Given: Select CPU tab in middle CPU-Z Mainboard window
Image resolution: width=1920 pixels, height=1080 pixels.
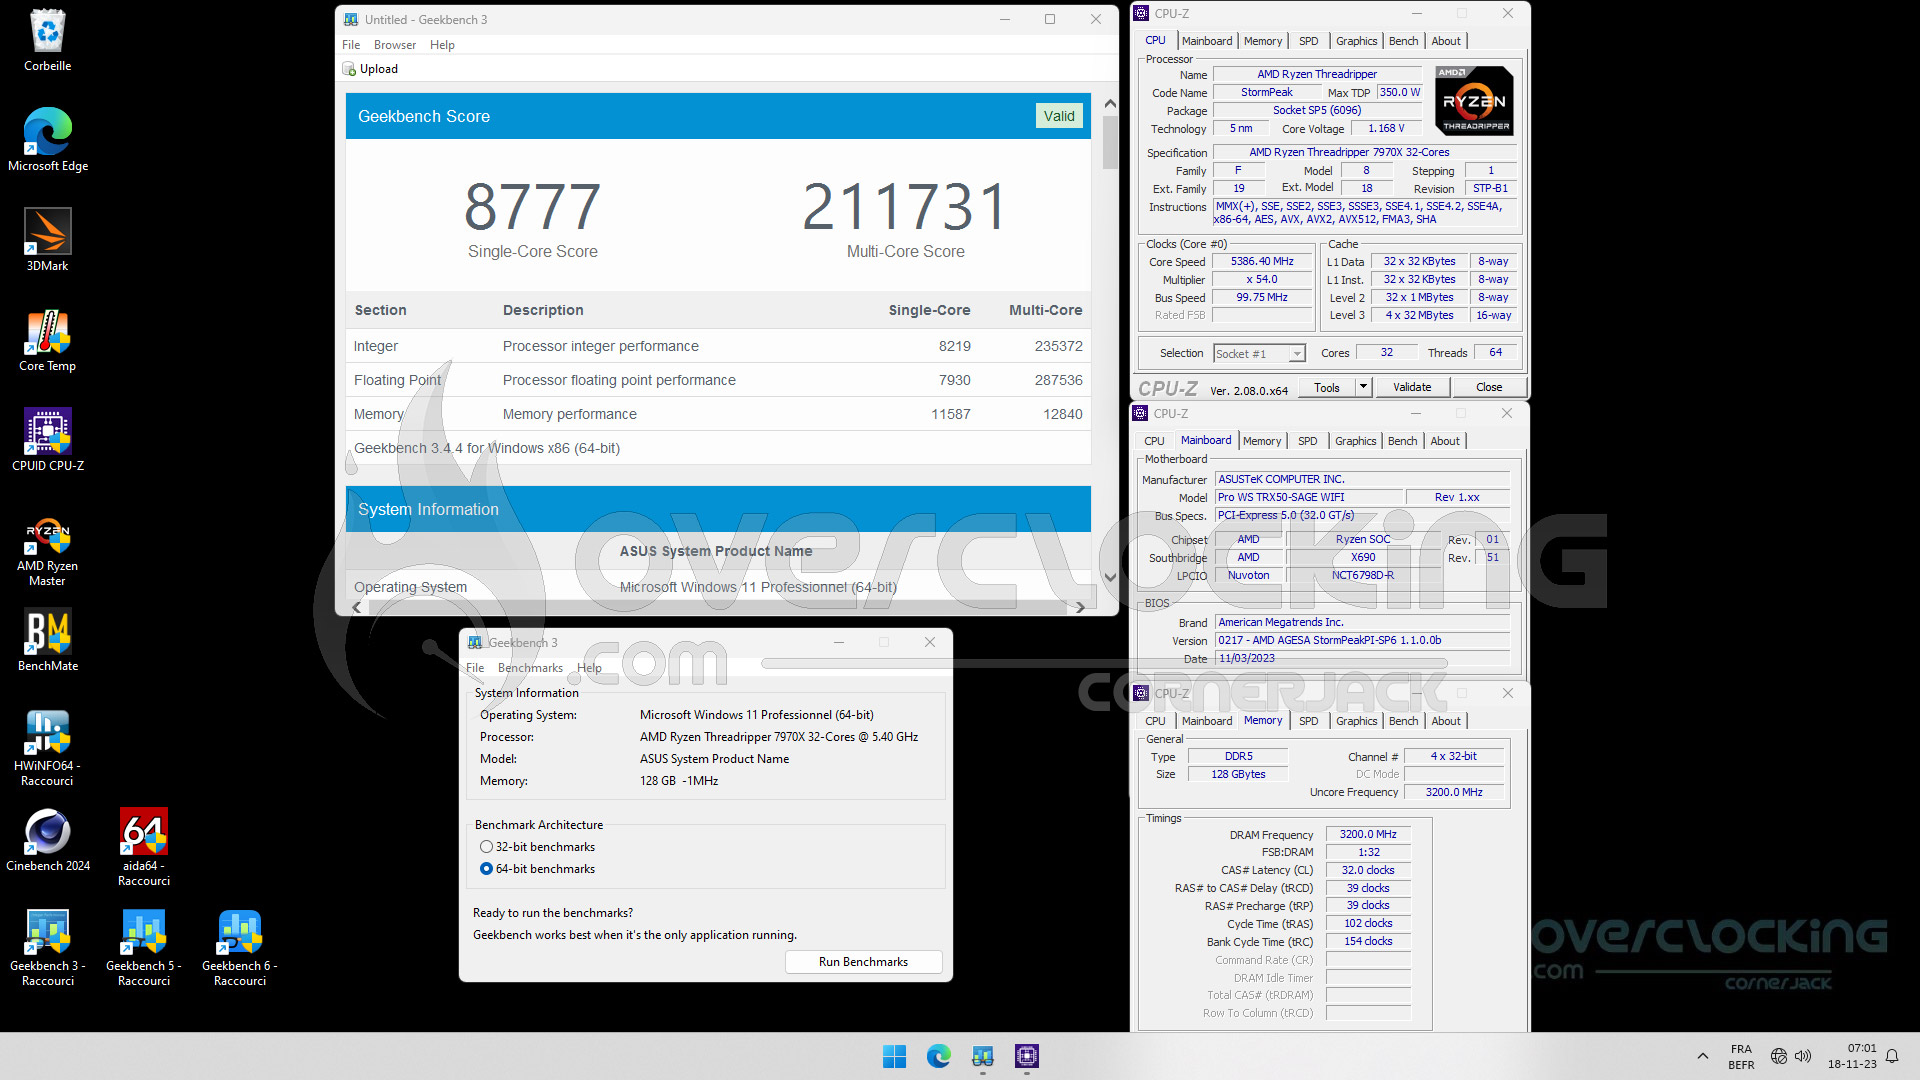Looking at the screenshot, I should tap(1154, 441).
